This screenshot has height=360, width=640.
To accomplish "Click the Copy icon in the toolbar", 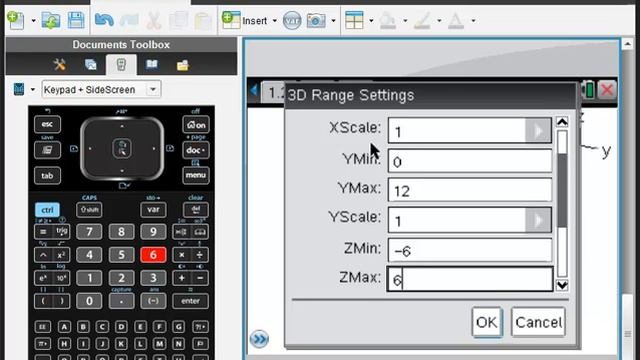I will [x=178, y=20].
